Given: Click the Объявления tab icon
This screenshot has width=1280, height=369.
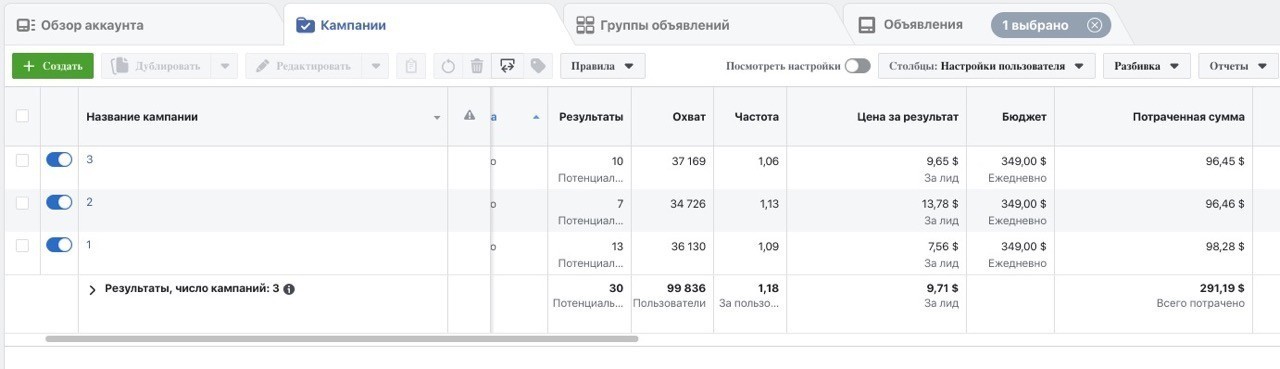Looking at the screenshot, I should click(867, 25).
